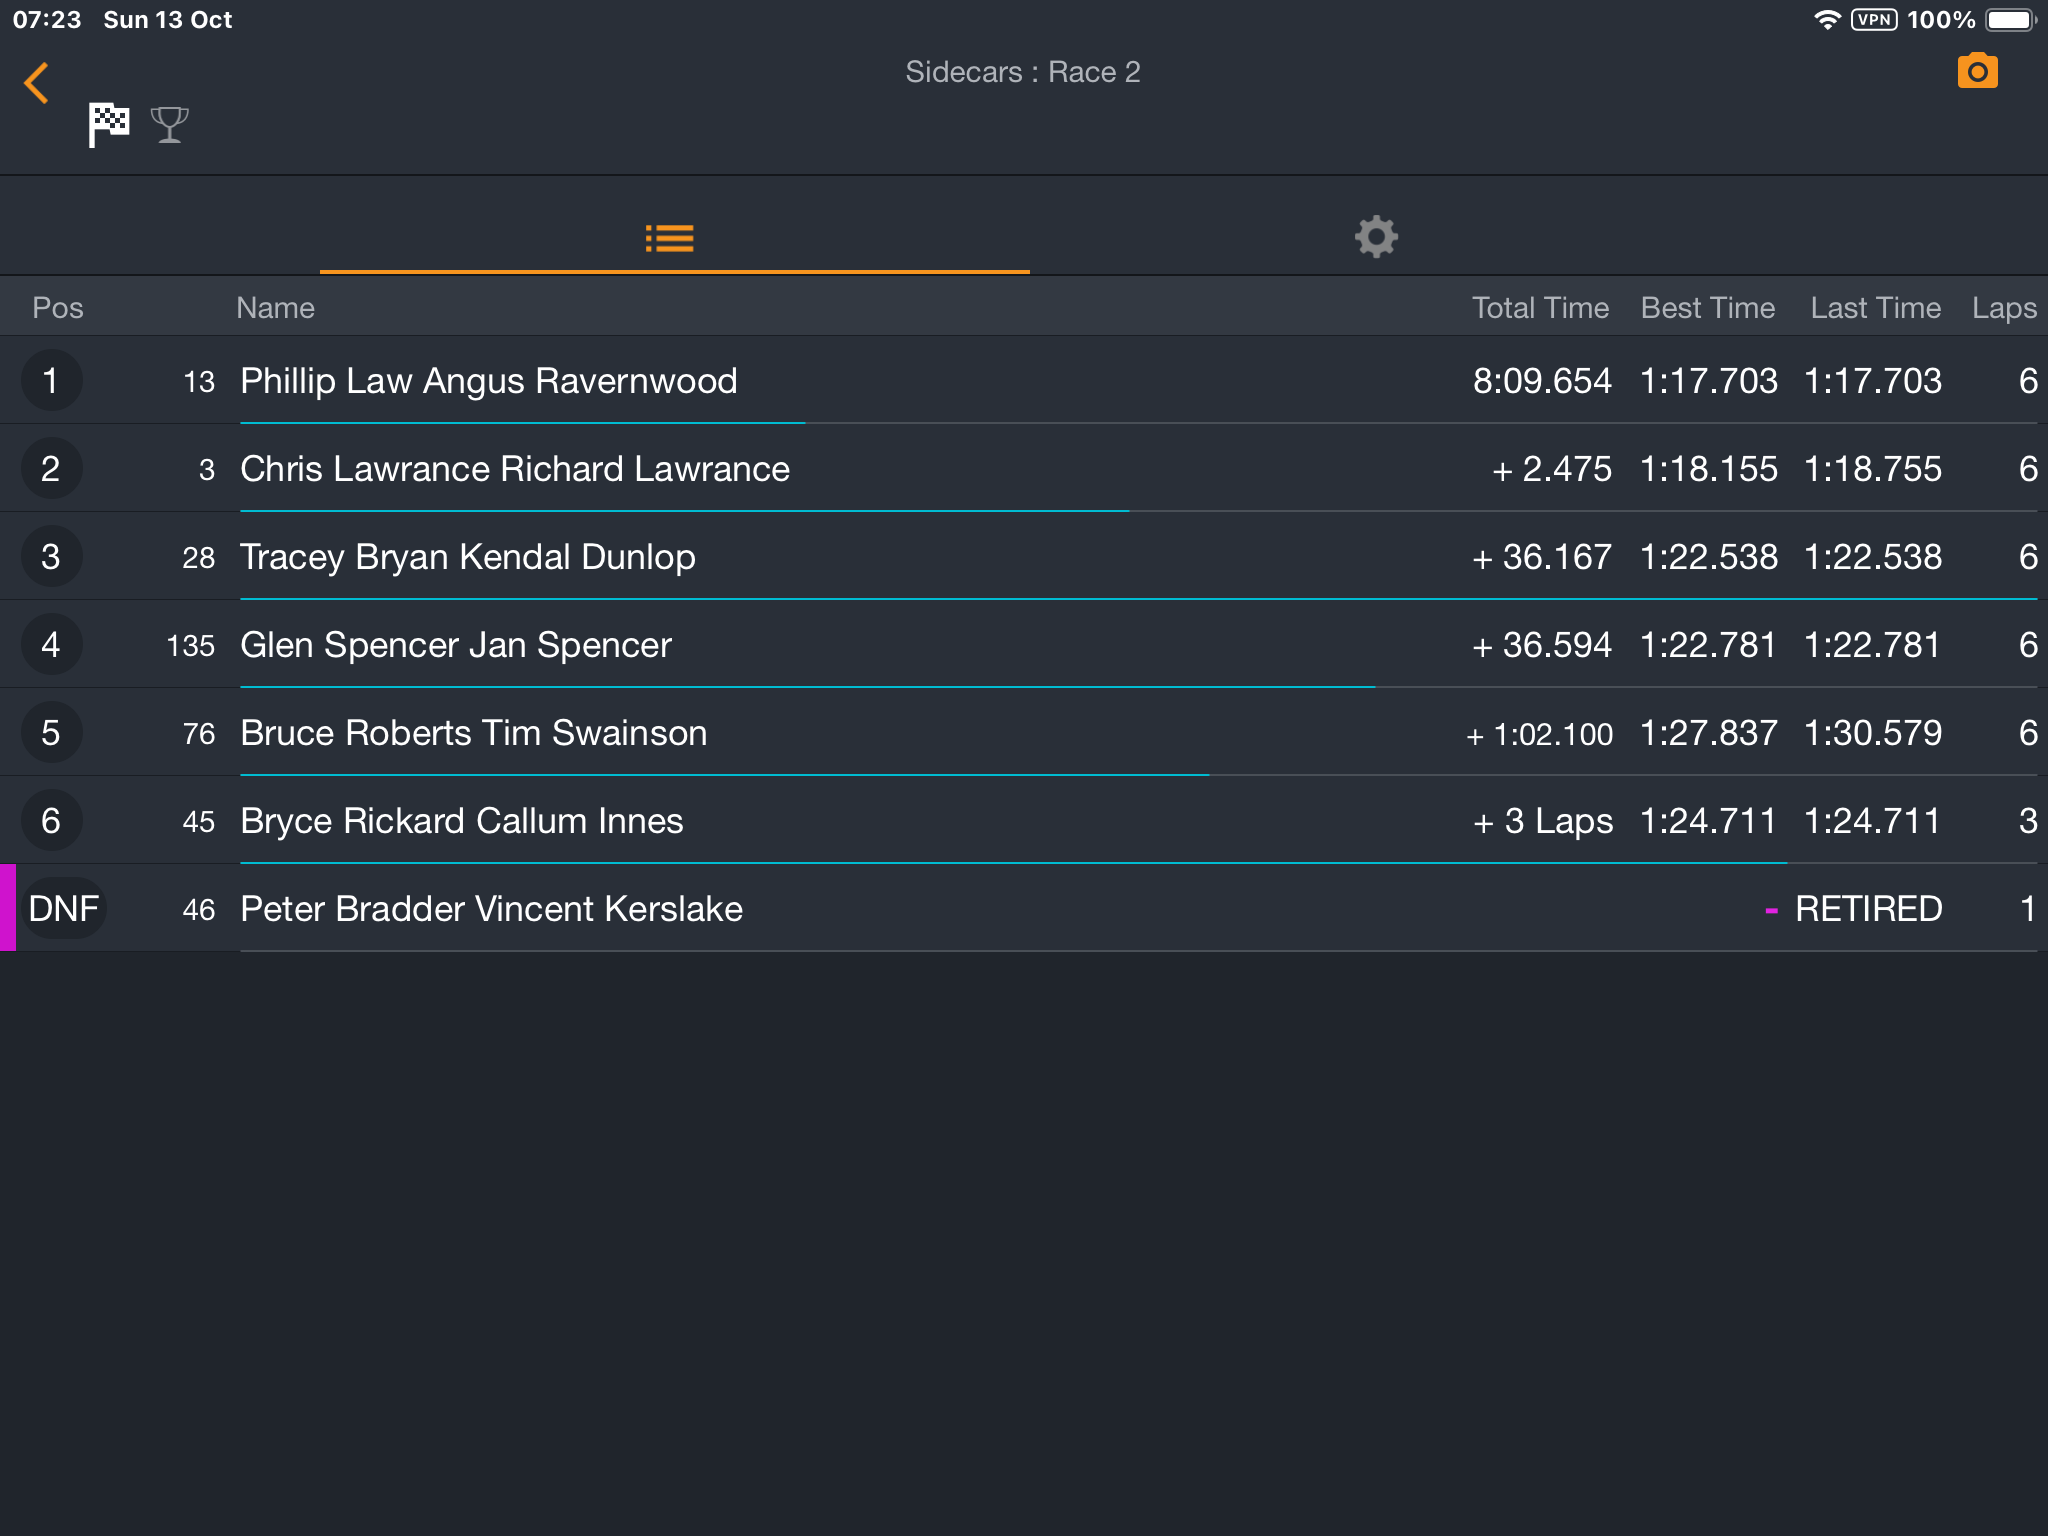Select position 2 badge for Chris Lawrance
This screenshot has width=2048, height=1536.
point(51,468)
